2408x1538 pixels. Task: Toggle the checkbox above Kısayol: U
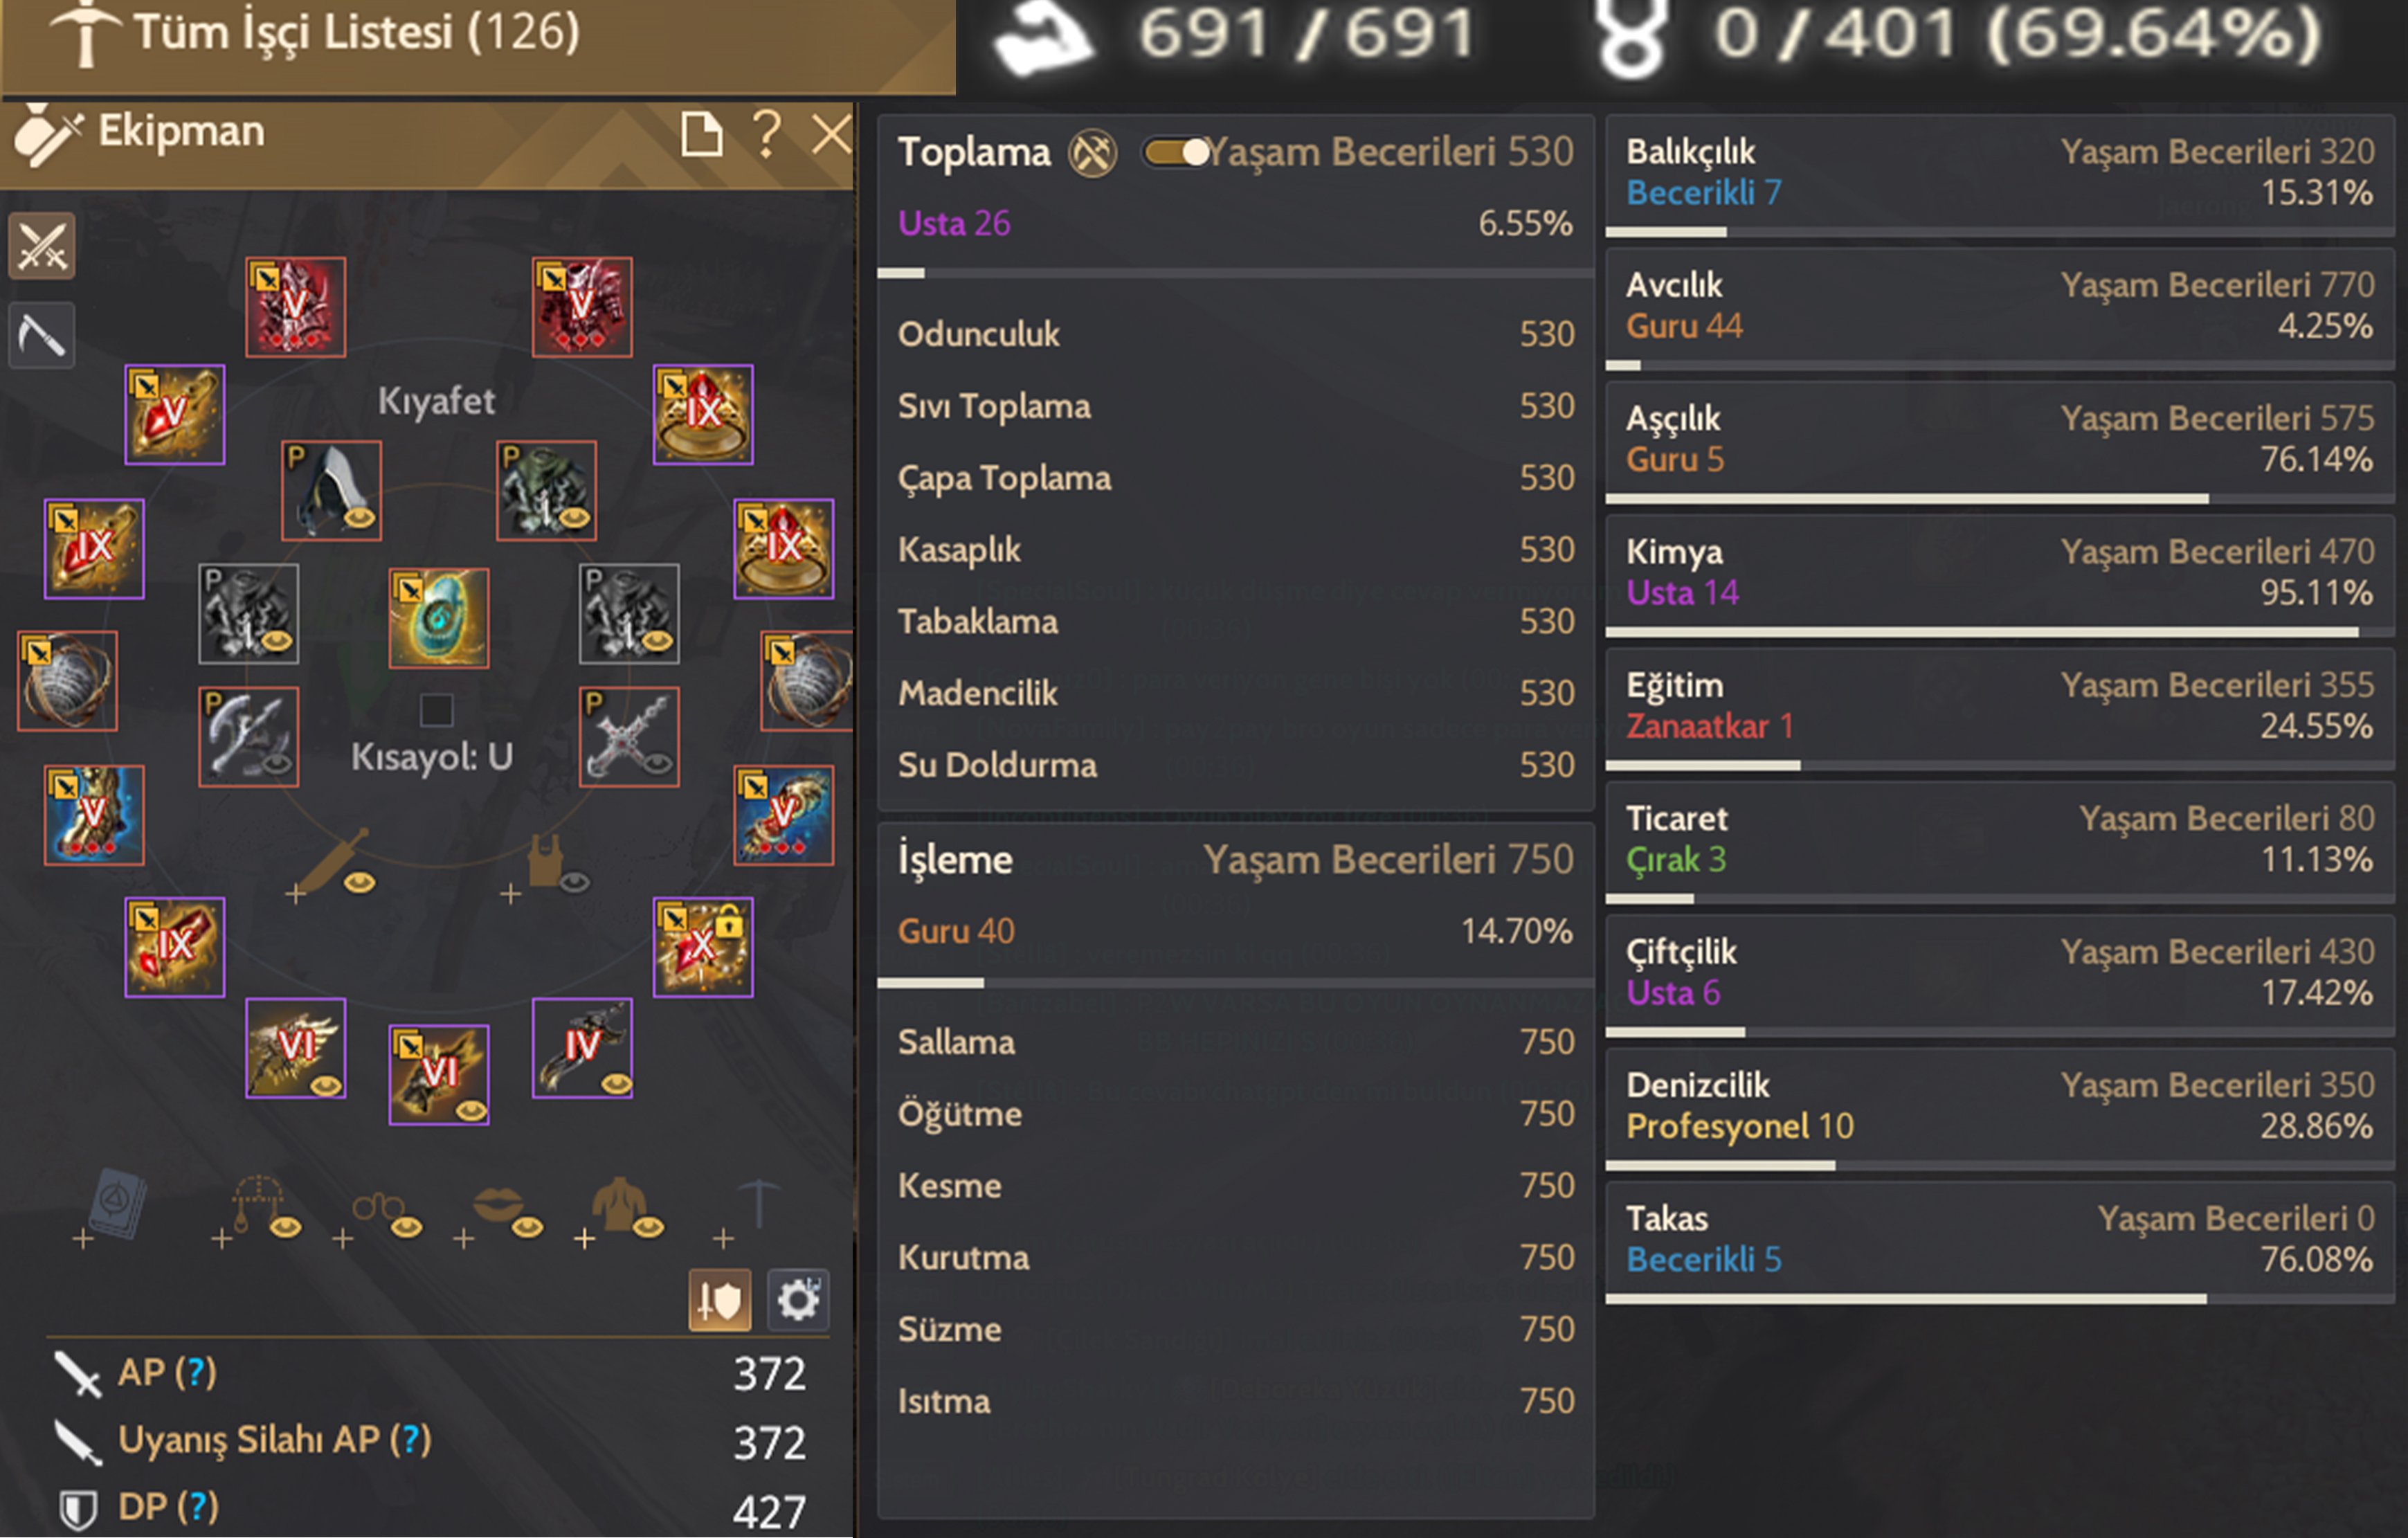[x=436, y=710]
